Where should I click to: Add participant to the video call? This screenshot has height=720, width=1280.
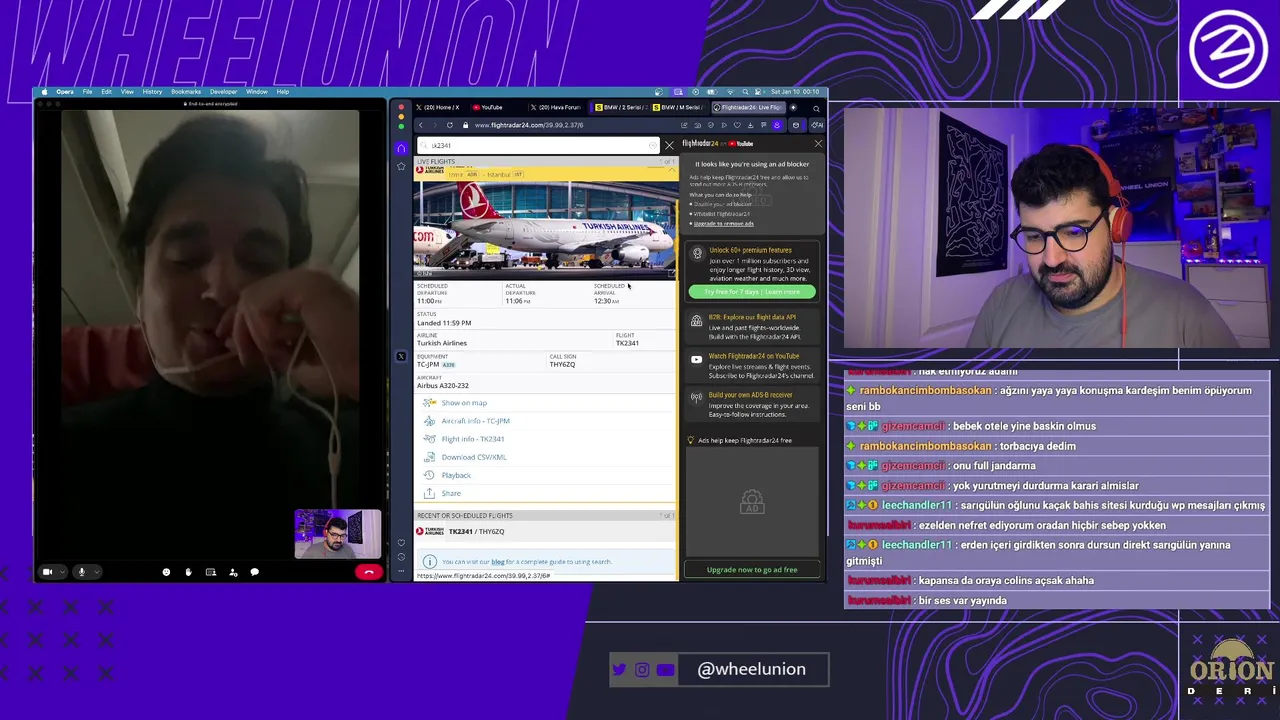tap(233, 572)
